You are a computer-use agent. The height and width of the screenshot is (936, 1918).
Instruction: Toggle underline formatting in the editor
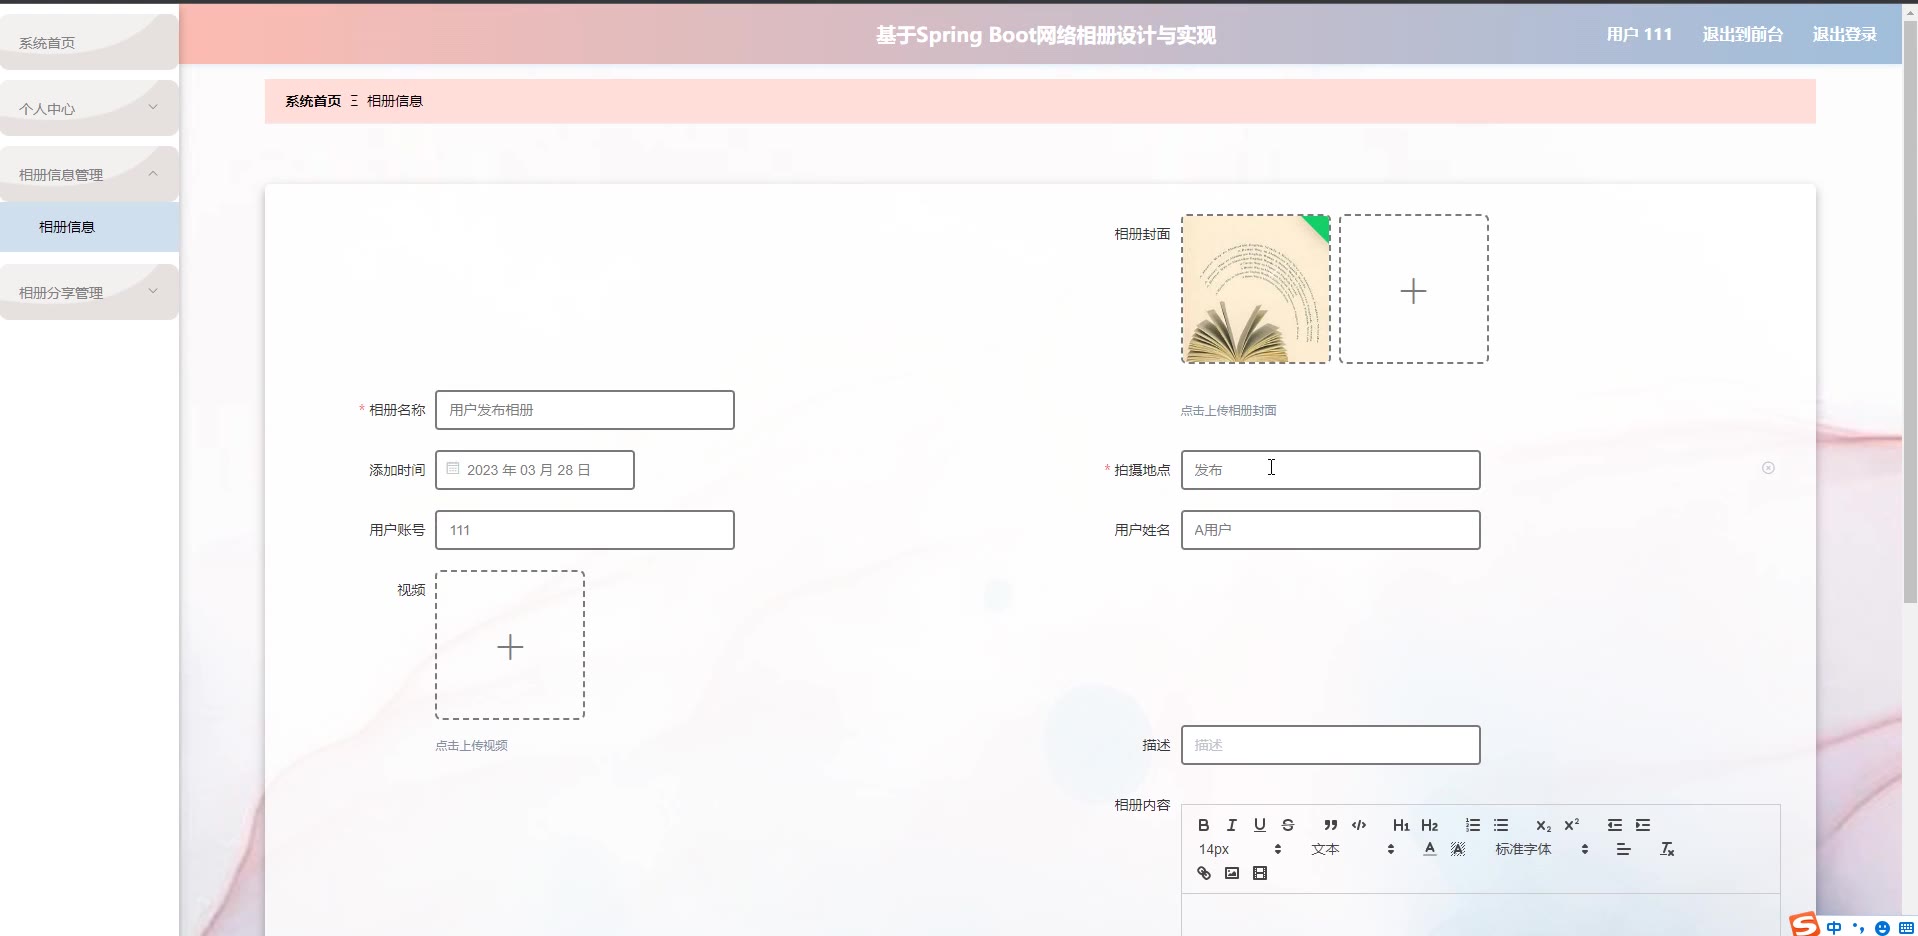1260,825
